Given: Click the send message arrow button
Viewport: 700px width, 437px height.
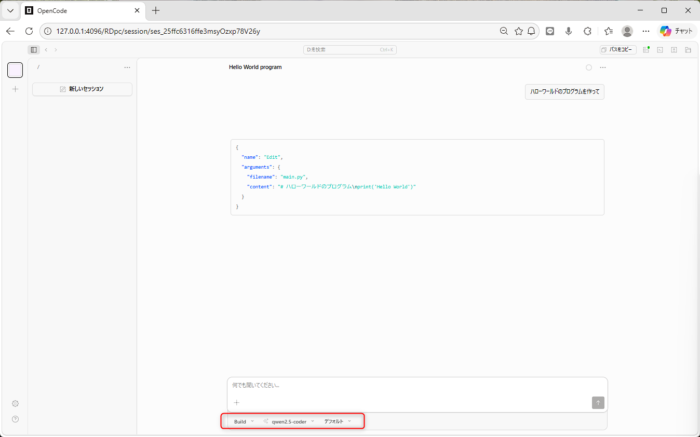Looking at the screenshot, I should tap(598, 402).
